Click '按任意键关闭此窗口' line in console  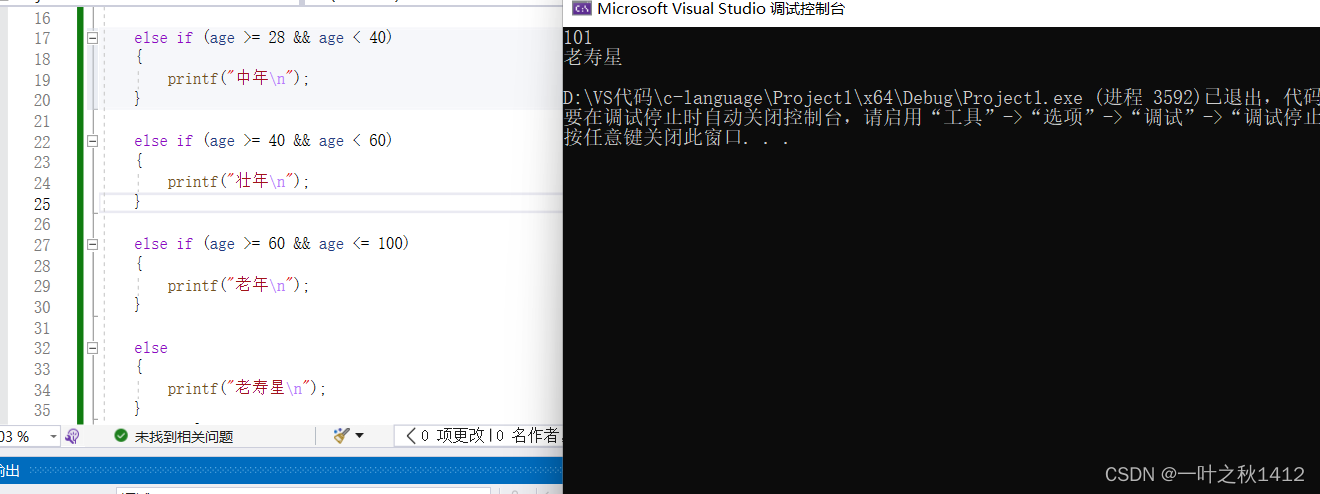[x=678, y=138]
